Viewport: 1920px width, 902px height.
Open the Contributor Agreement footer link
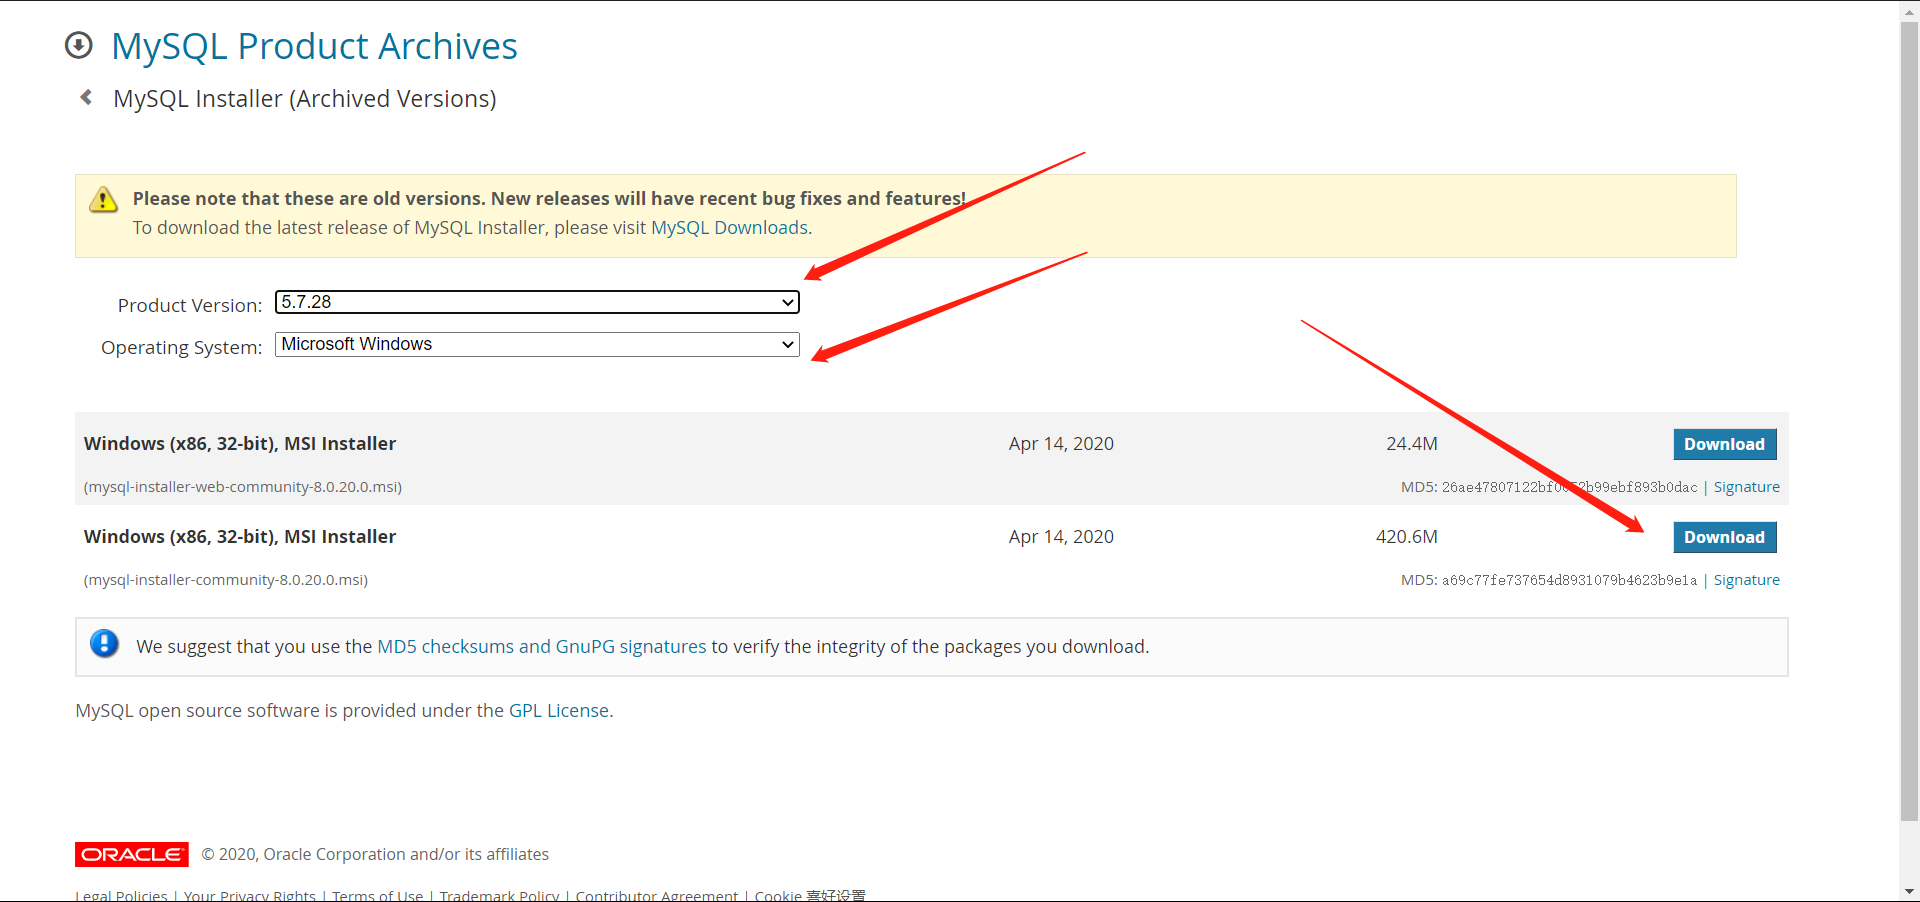point(656,895)
